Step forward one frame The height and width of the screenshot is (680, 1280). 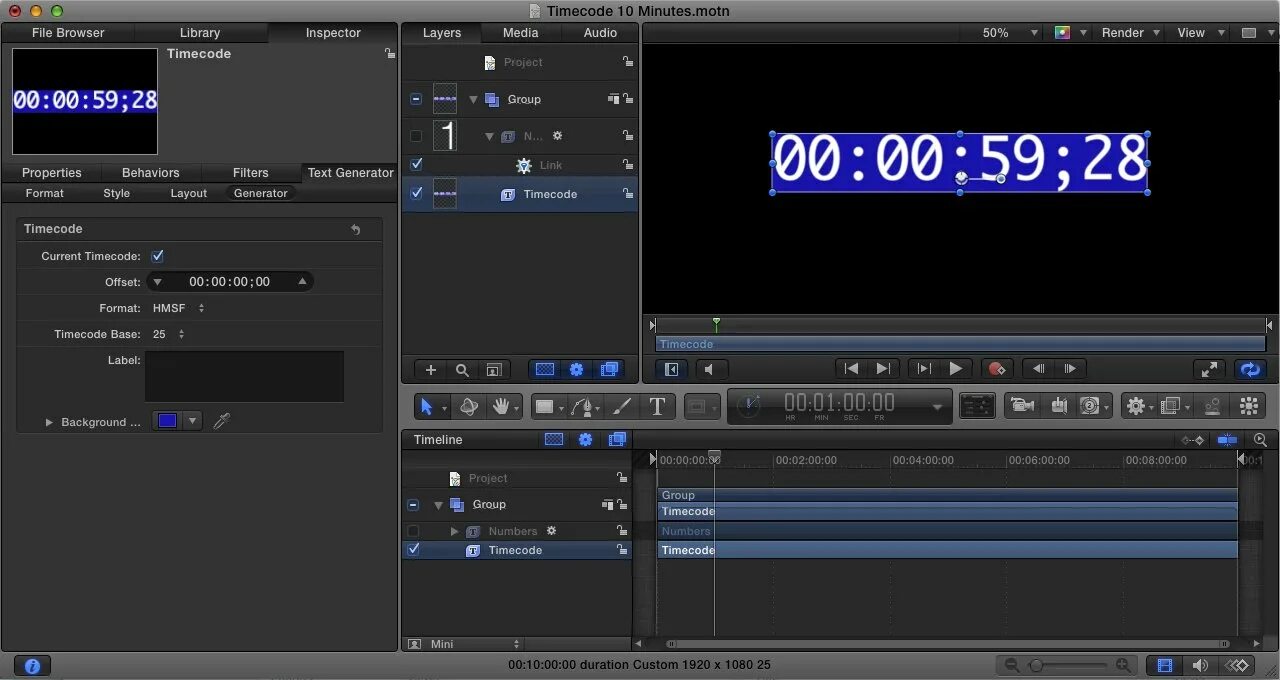point(1070,369)
